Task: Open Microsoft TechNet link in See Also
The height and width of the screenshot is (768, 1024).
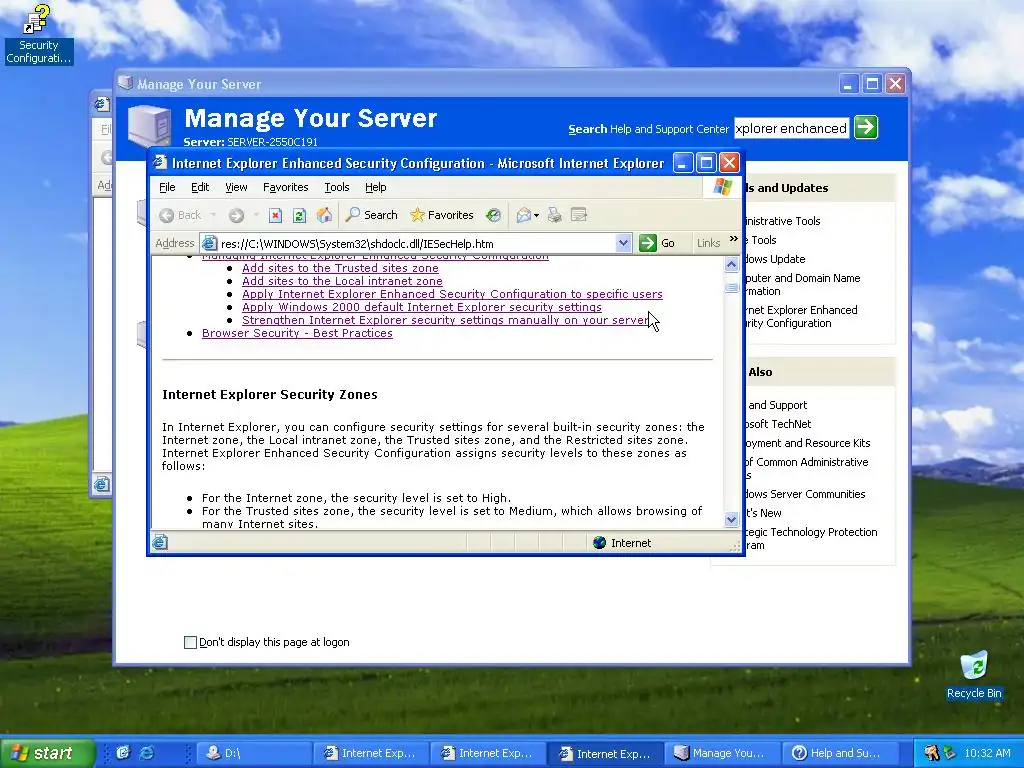Action: (778, 424)
